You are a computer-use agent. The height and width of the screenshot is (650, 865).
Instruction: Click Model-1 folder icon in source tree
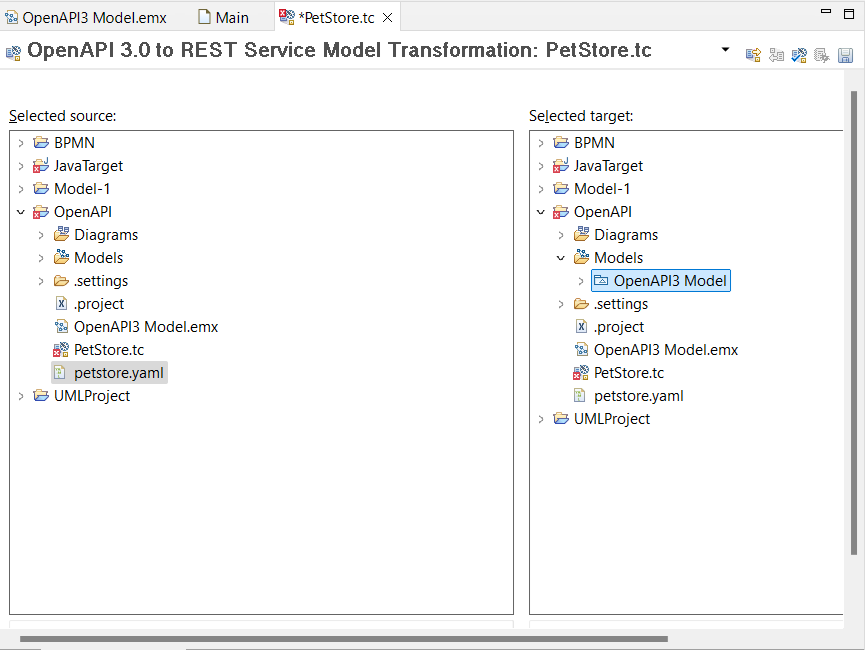tap(41, 189)
